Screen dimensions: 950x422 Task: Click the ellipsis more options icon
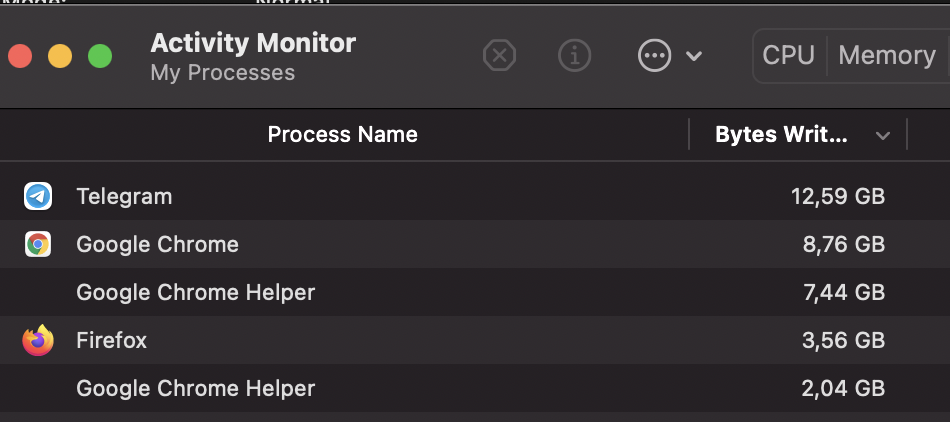(x=654, y=56)
